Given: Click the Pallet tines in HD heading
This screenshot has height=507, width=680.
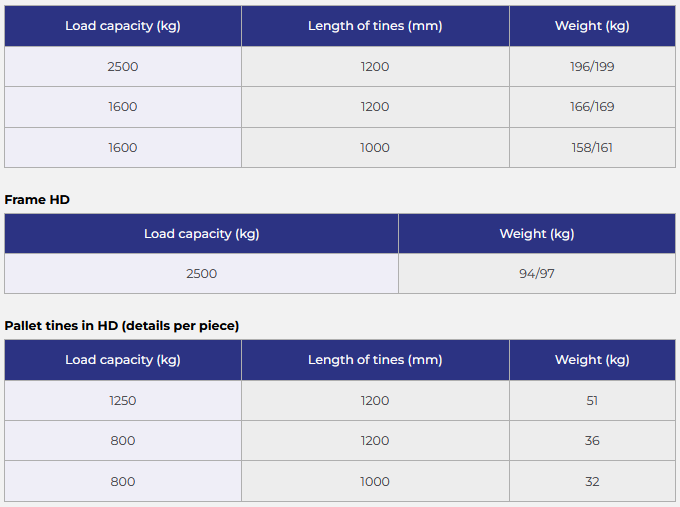Looking at the screenshot, I should pos(122,325).
